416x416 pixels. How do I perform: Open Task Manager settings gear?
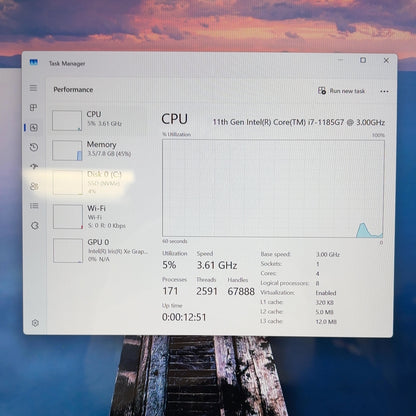point(35,323)
